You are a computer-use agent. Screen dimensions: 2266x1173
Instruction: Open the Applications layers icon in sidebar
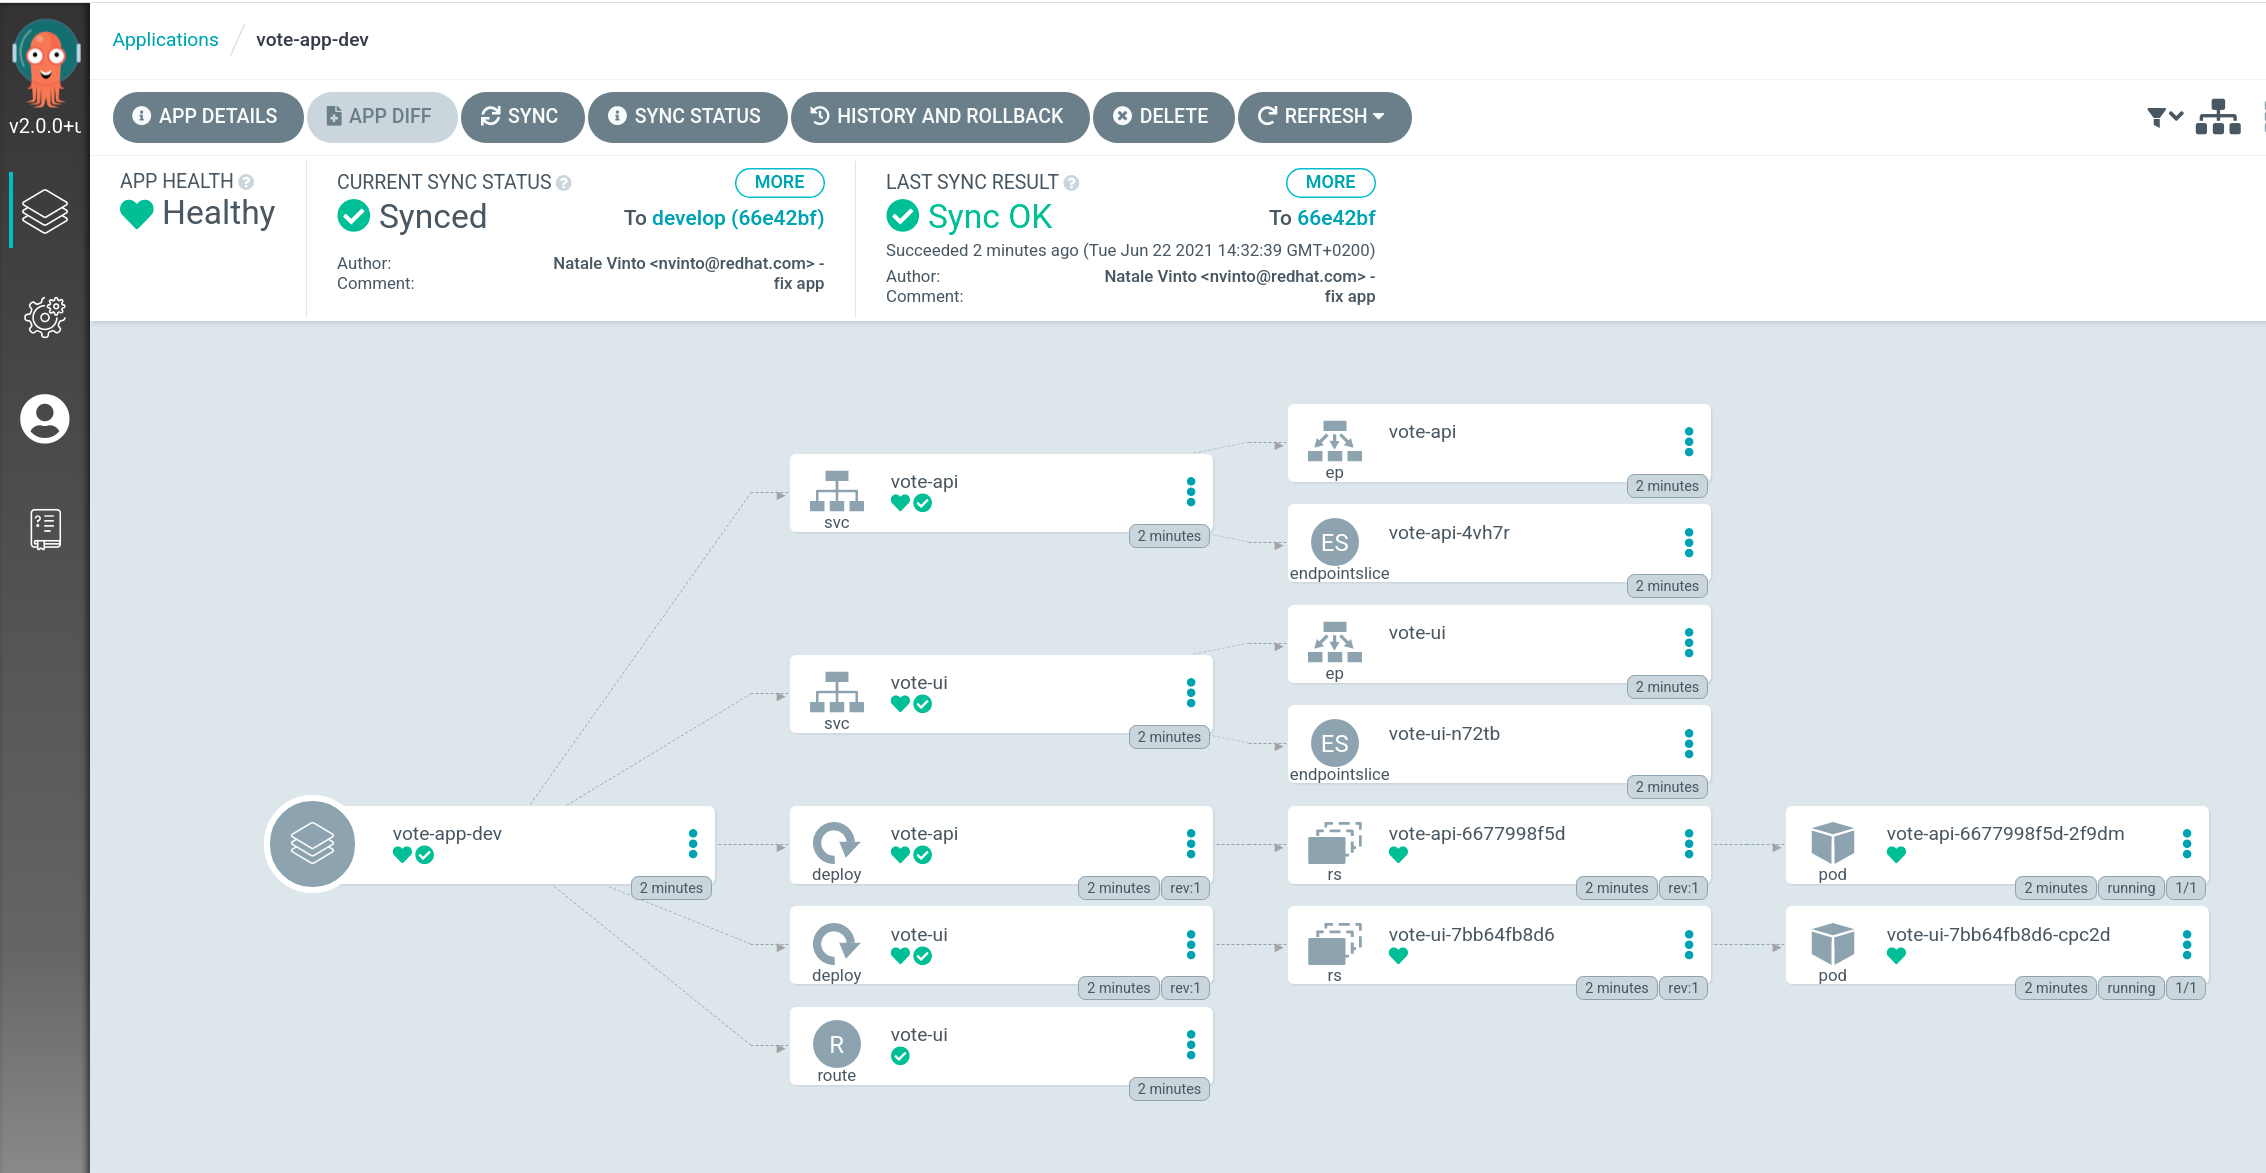click(45, 210)
